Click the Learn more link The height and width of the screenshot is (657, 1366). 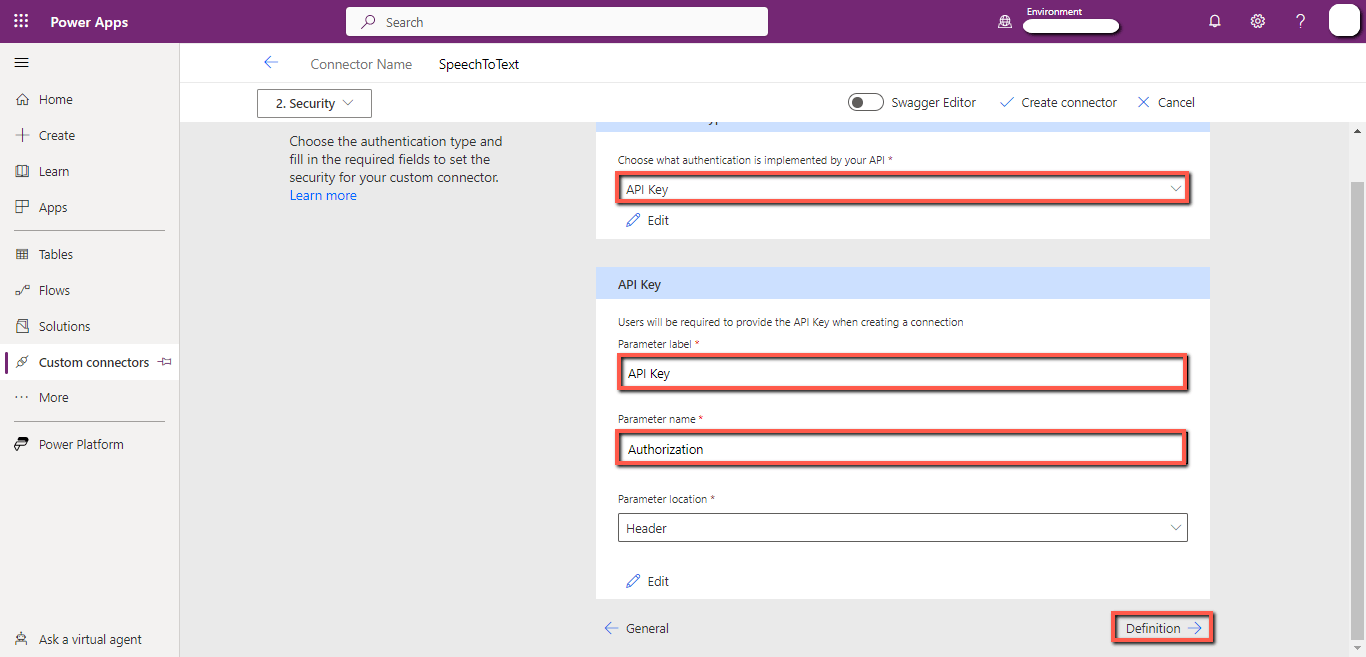[323, 195]
